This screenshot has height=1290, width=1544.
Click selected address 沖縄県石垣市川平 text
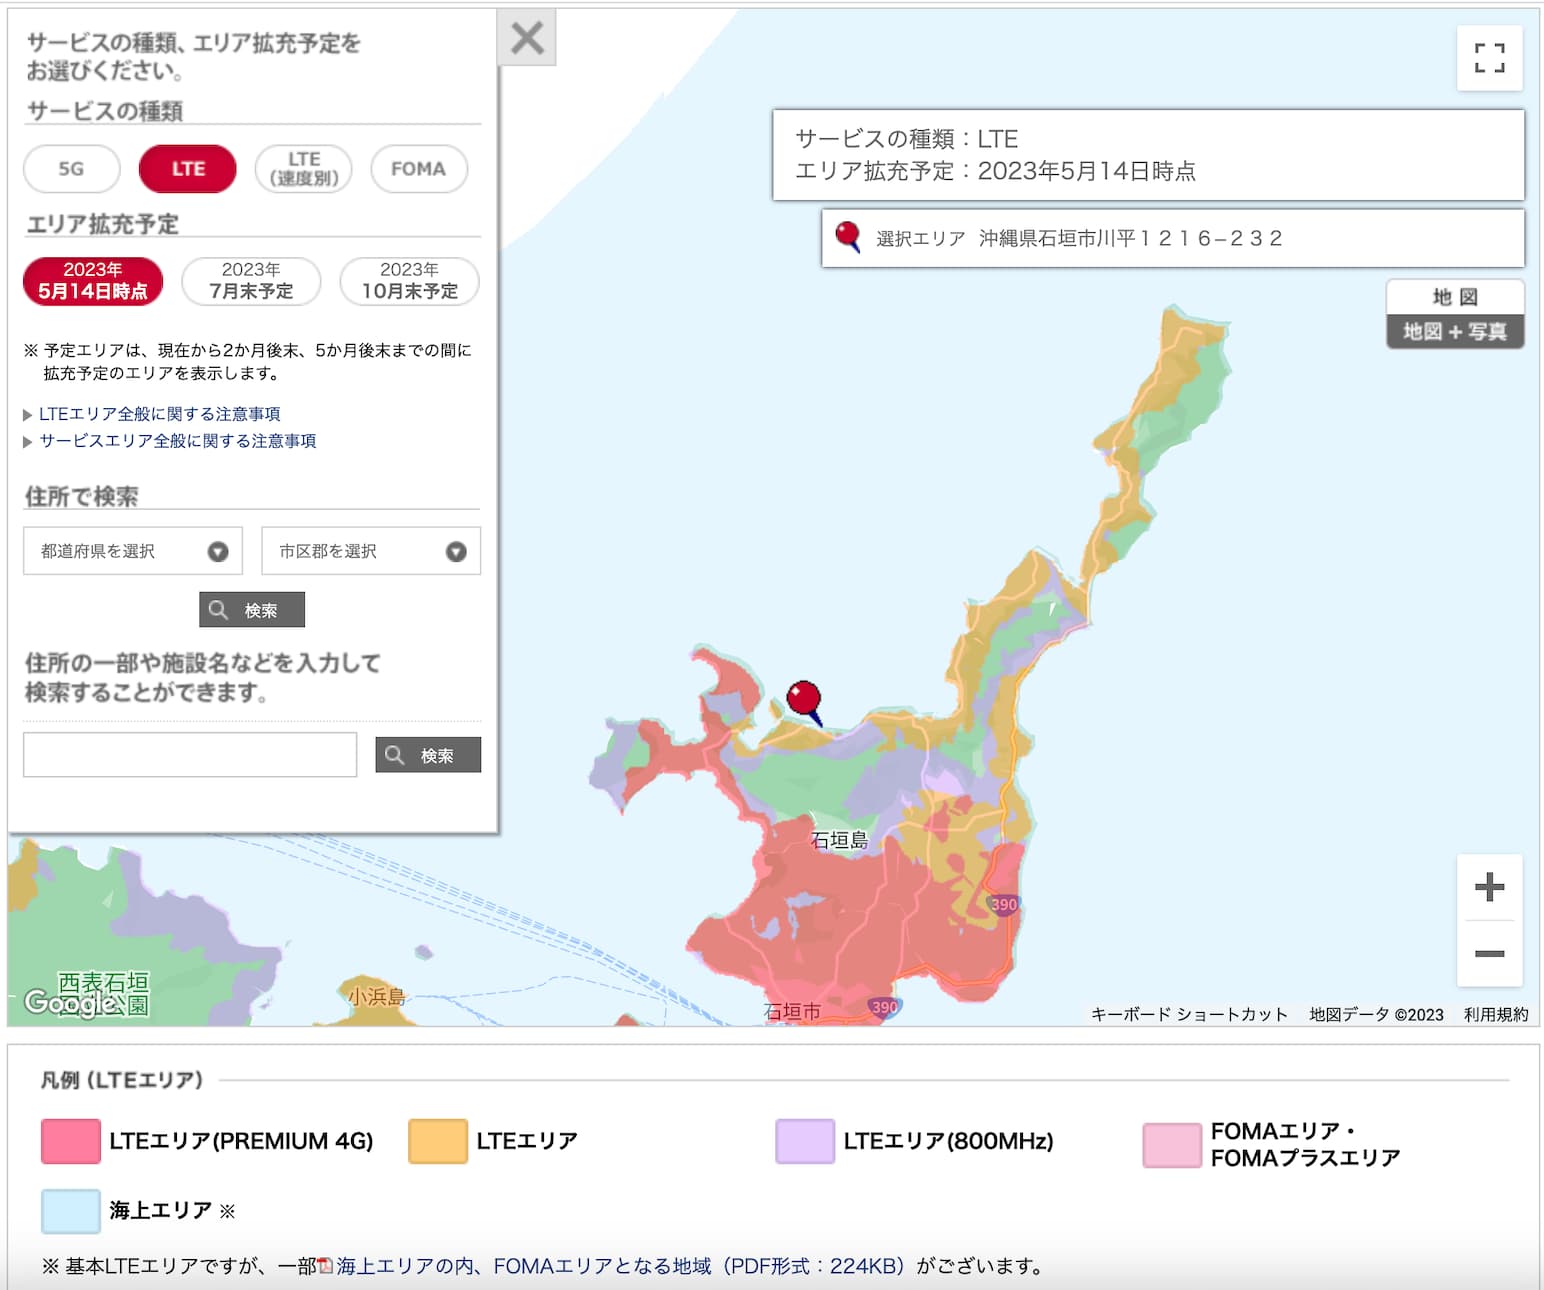click(x=1130, y=238)
